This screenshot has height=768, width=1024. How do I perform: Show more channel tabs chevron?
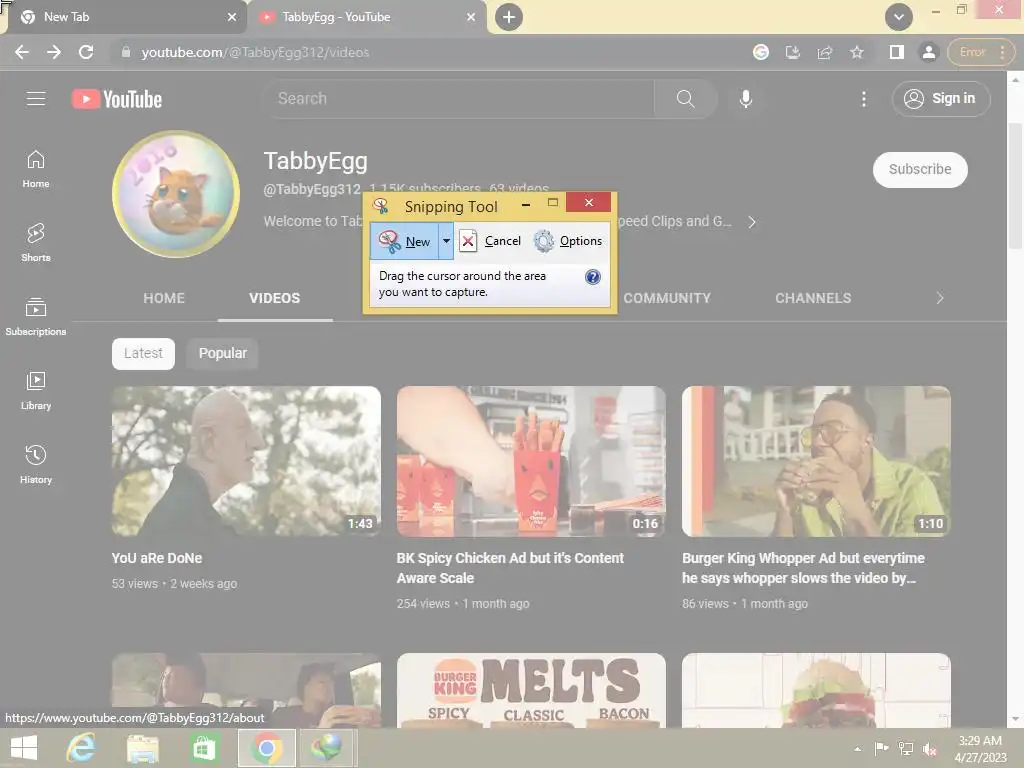(x=940, y=298)
